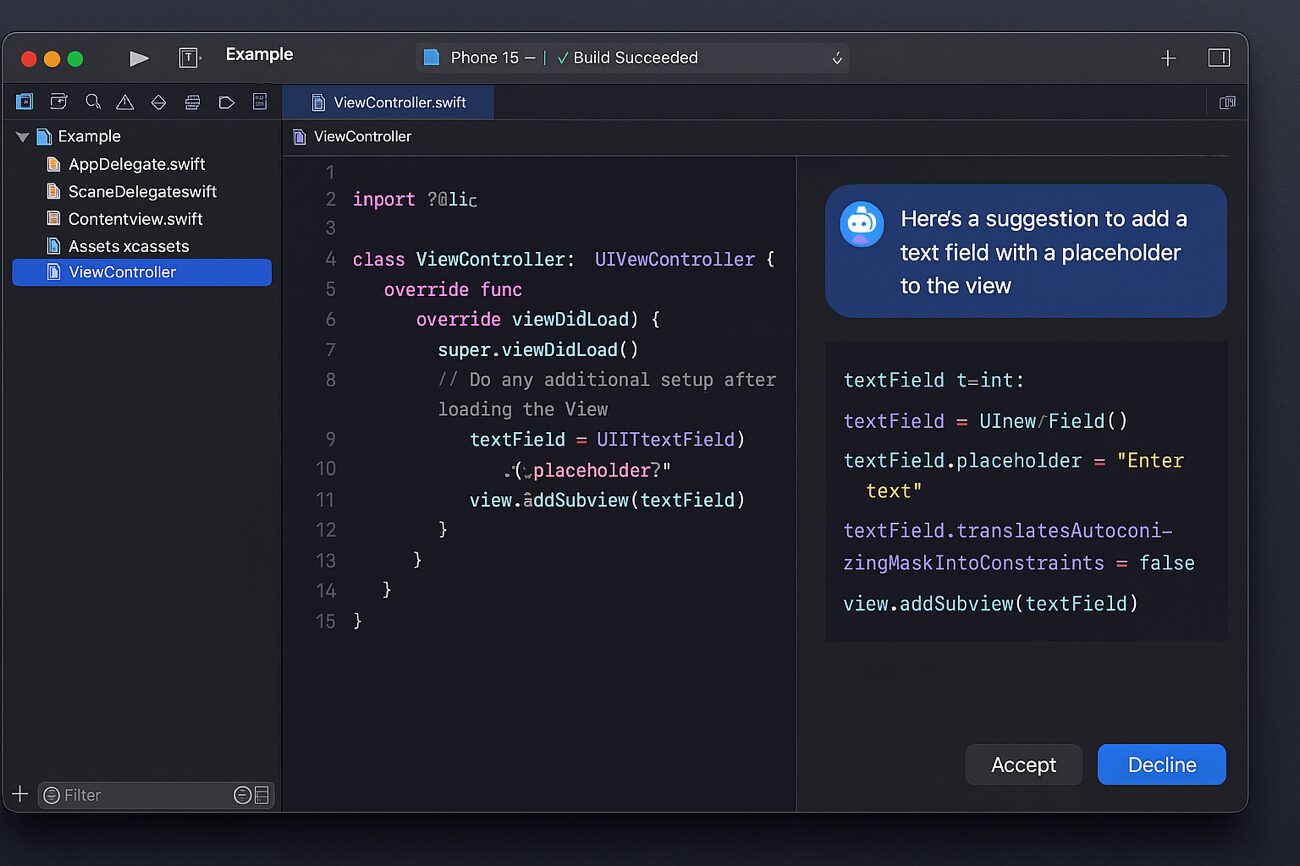Toggle the inspector panel in the toolbar
Image resolution: width=1300 pixels, height=866 pixels.
[1218, 58]
